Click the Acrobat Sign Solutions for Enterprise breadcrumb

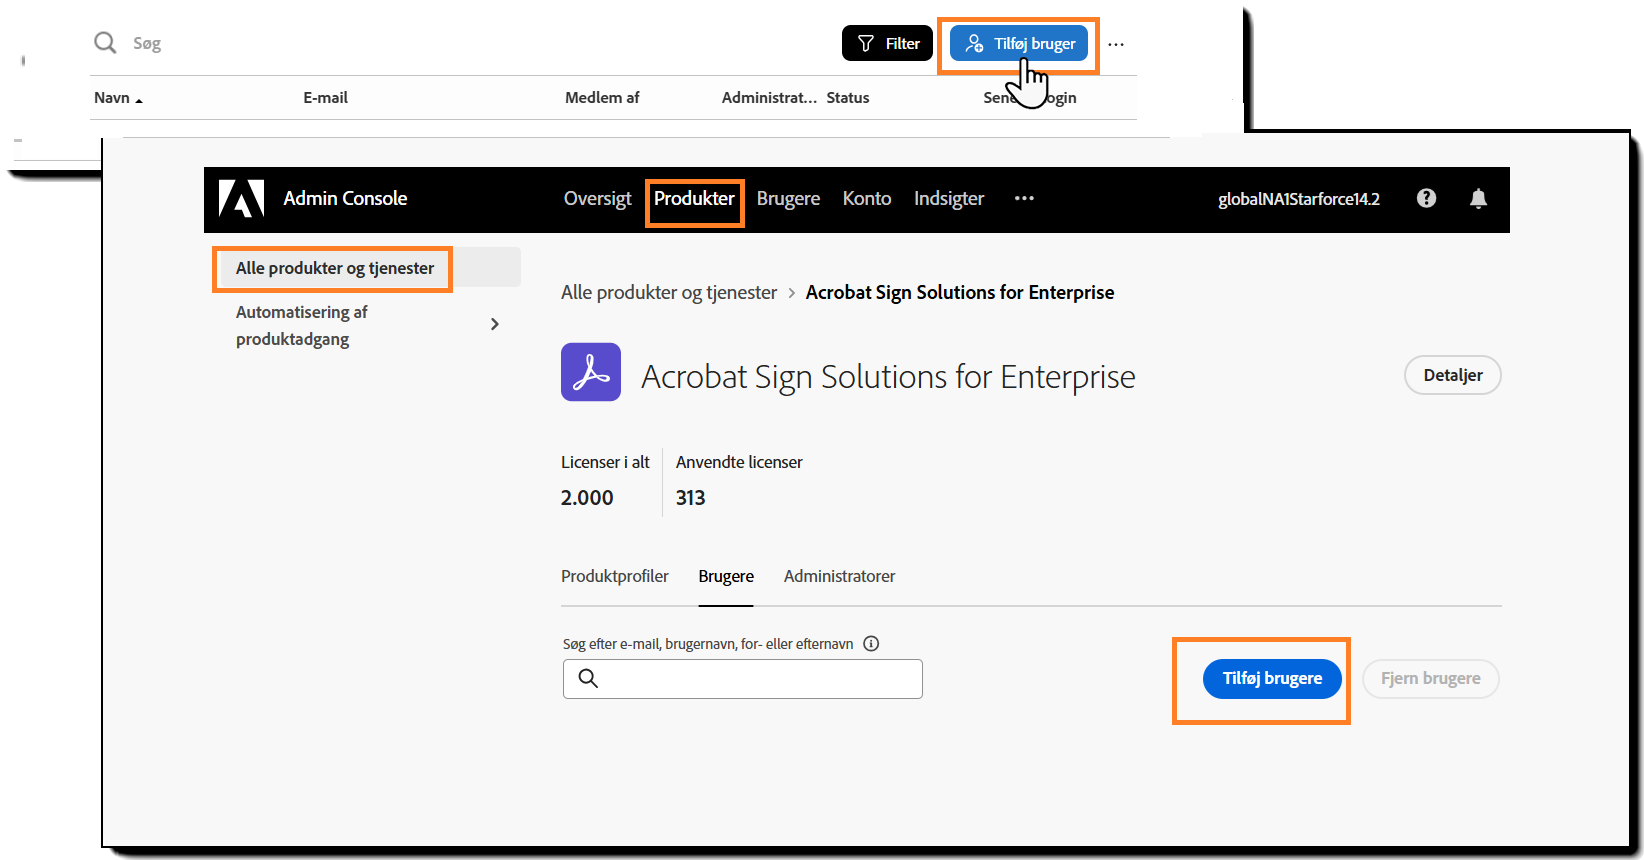tap(960, 292)
